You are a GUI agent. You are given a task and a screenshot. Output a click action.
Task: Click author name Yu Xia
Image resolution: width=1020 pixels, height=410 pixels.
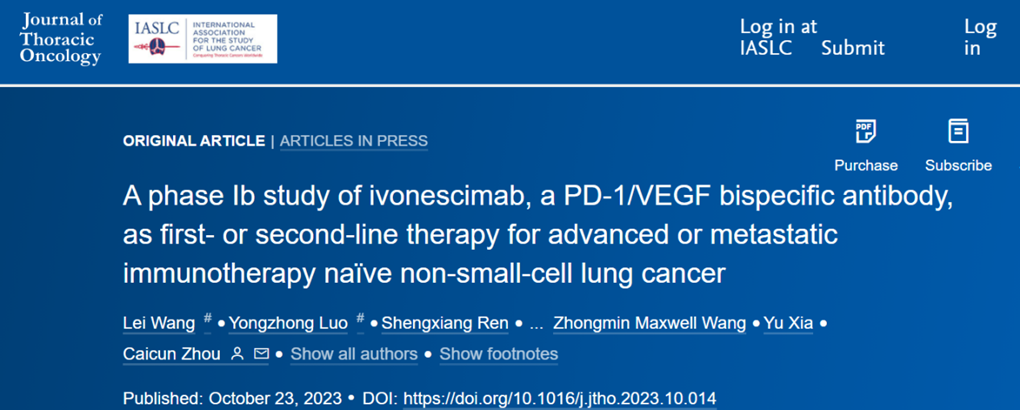coord(789,323)
